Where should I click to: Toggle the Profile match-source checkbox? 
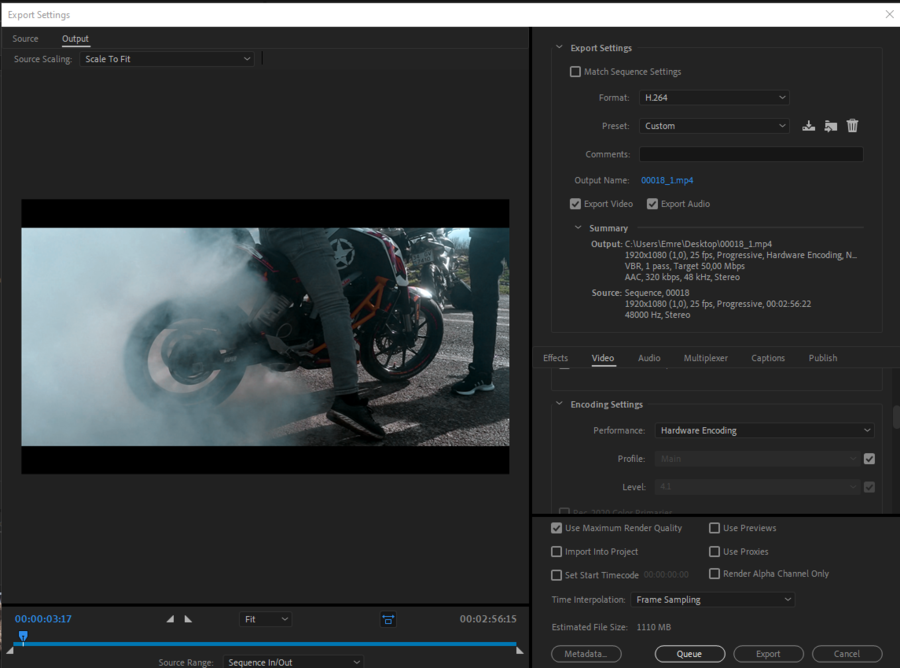point(869,459)
